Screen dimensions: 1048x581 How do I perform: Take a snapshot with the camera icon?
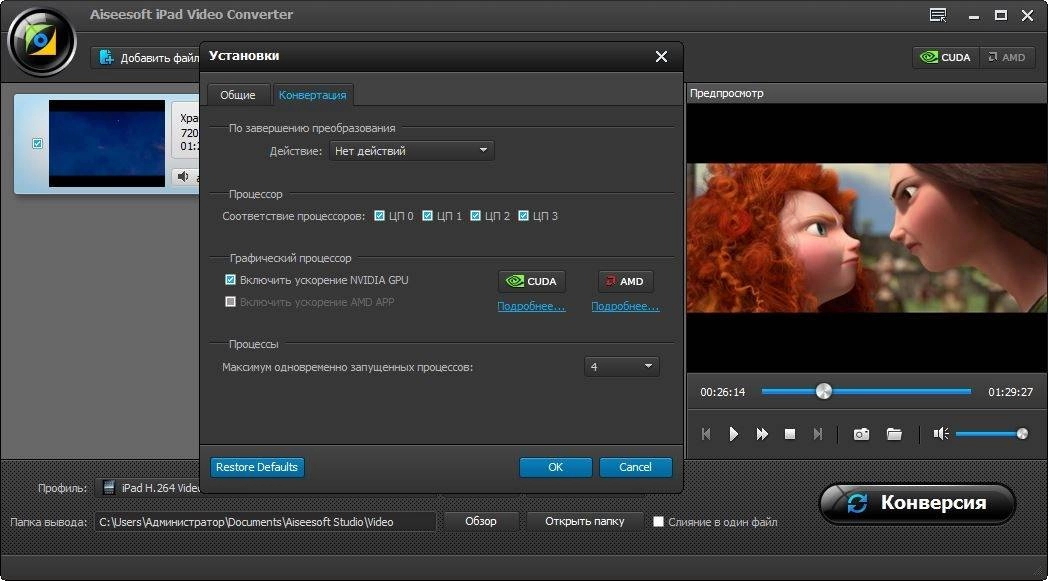[862, 434]
